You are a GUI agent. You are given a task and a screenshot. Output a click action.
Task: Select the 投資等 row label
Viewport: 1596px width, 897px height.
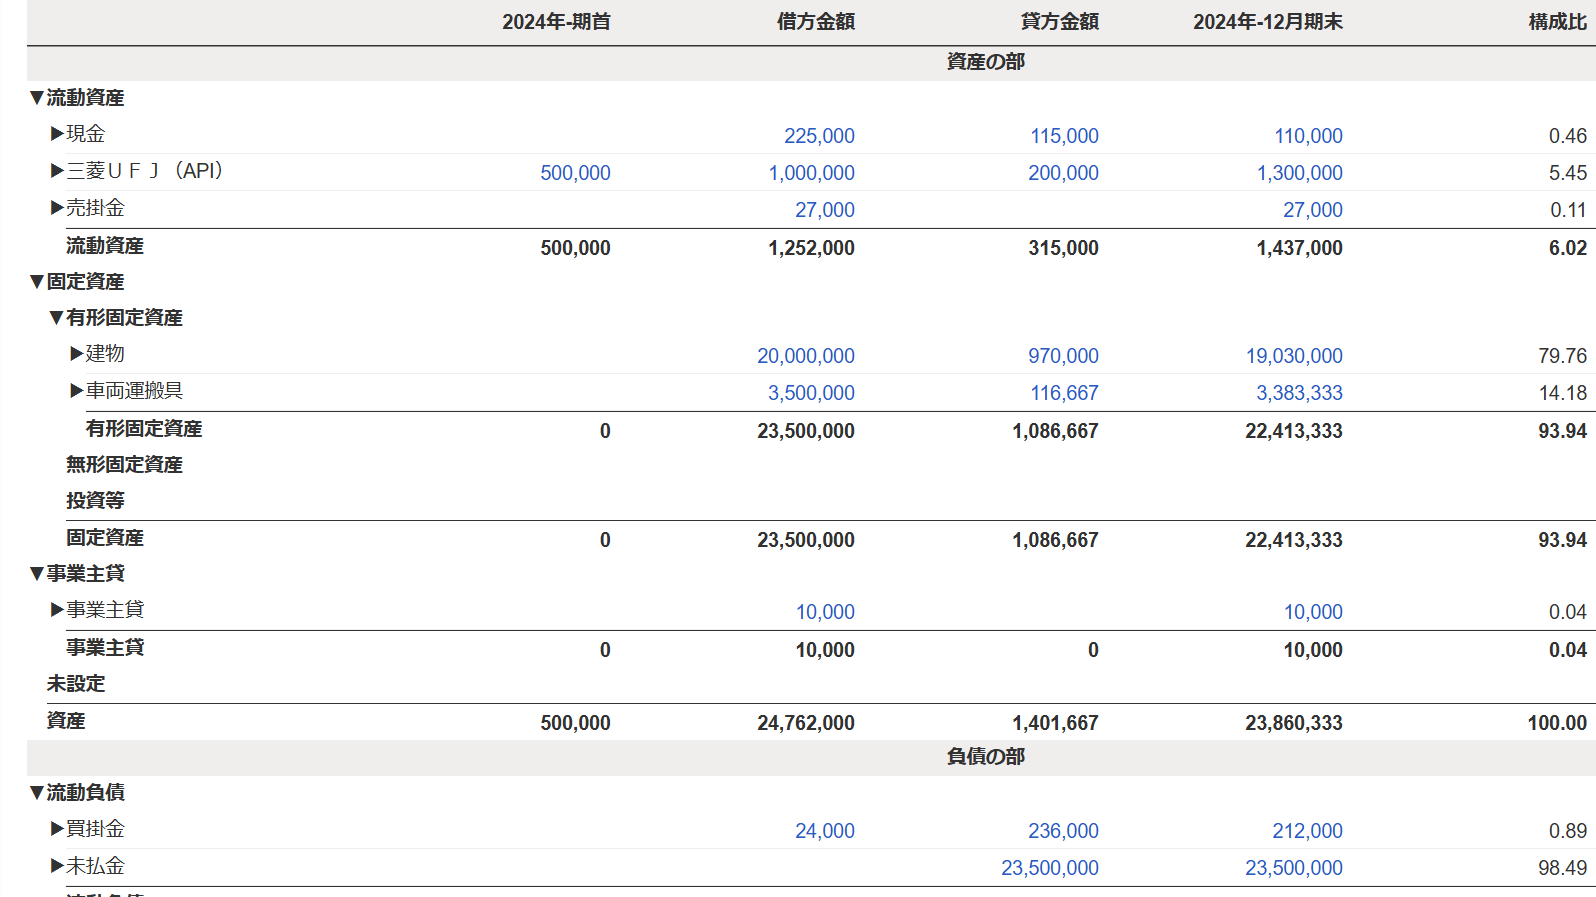click(x=95, y=501)
